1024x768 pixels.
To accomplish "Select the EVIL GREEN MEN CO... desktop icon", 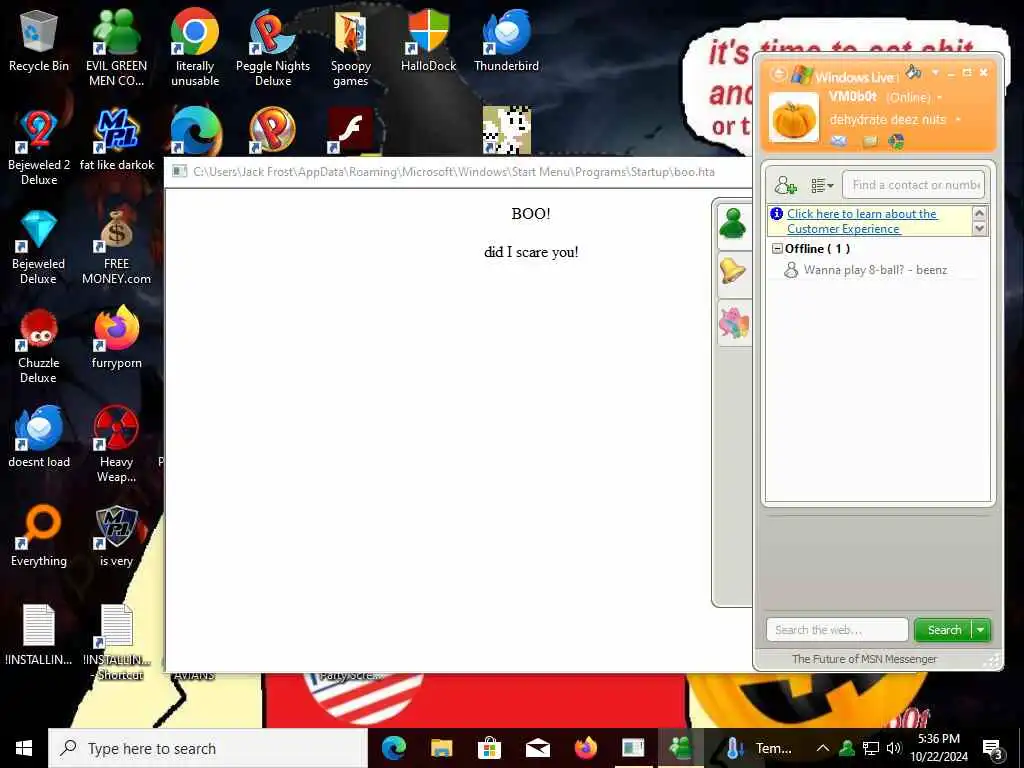I will click(x=116, y=48).
